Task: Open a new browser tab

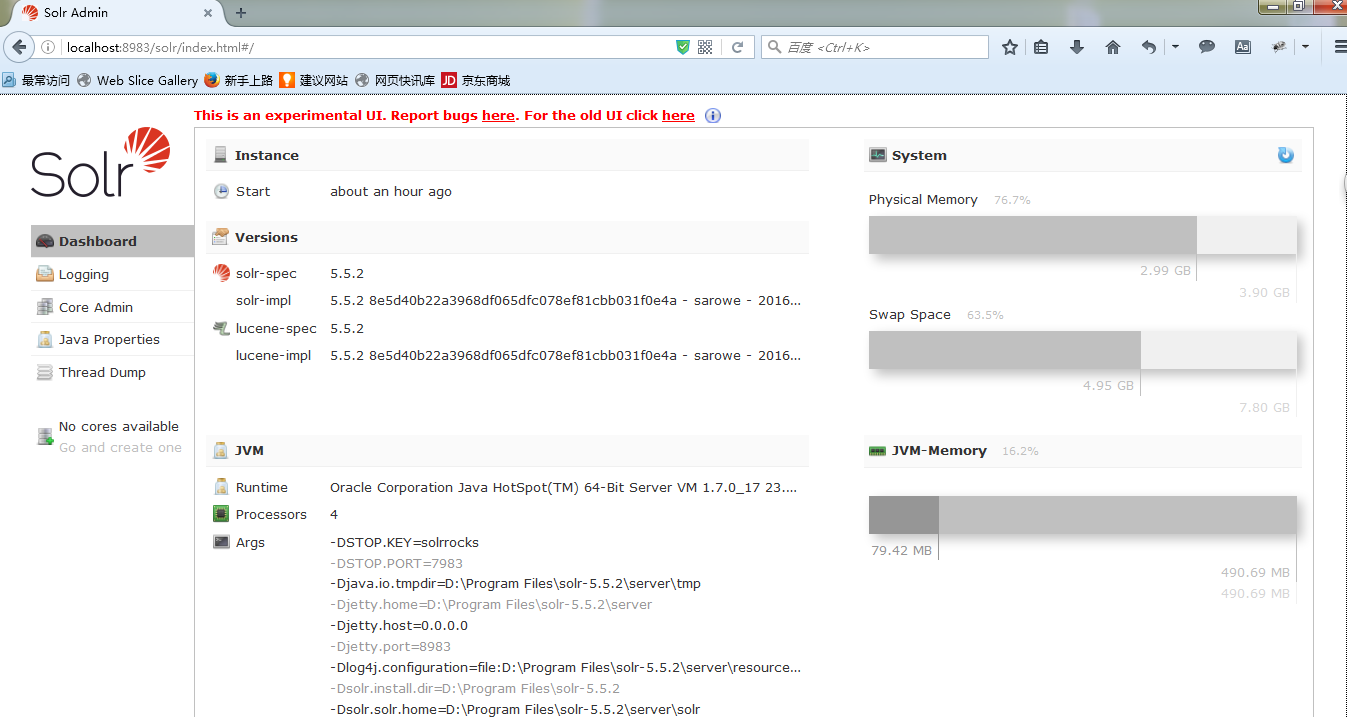Action: point(241,13)
